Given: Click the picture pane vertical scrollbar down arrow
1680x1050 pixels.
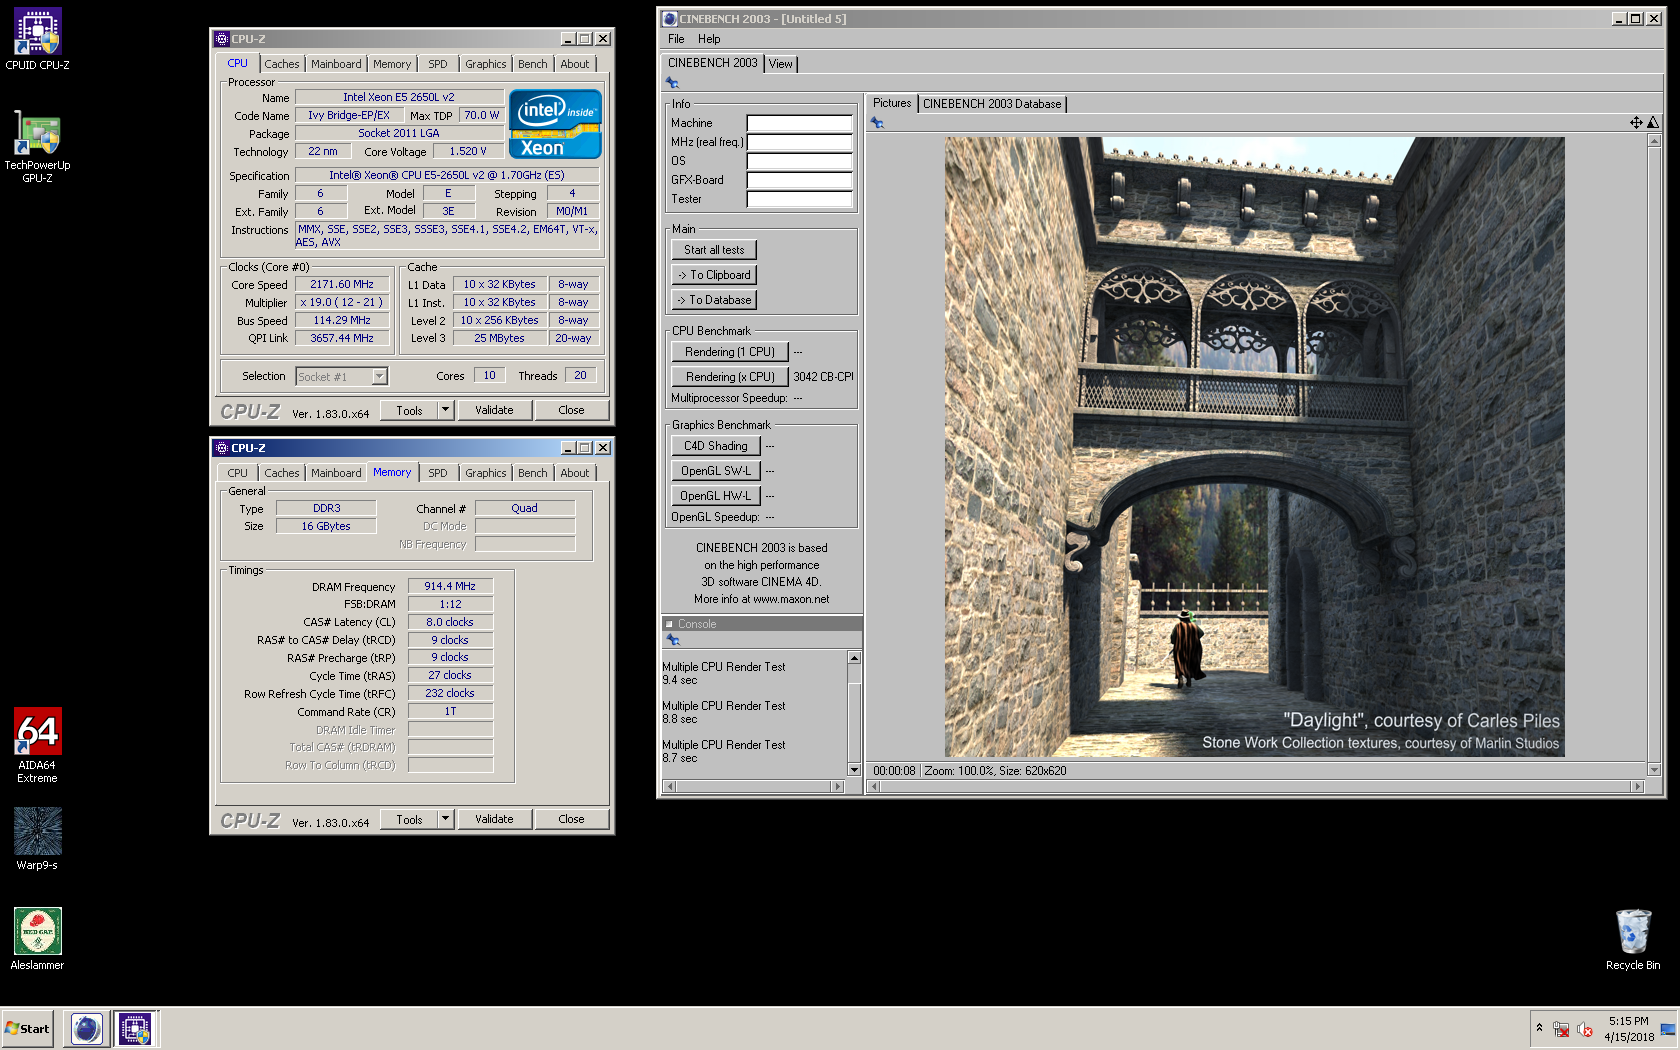Looking at the screenshot, I should 1654,770.
